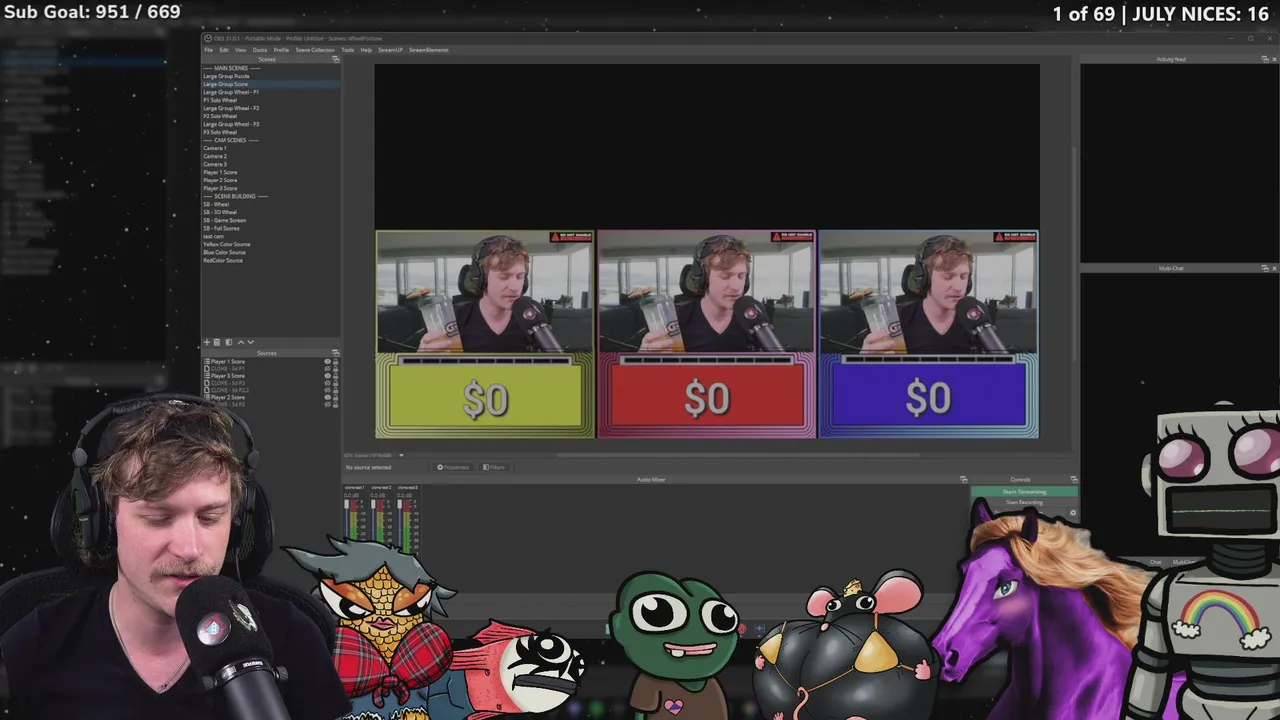This screenshot has height=720, width=1280.
Task: Show the CLONE - 3d P2.2 source
Action: click(328, 390)
